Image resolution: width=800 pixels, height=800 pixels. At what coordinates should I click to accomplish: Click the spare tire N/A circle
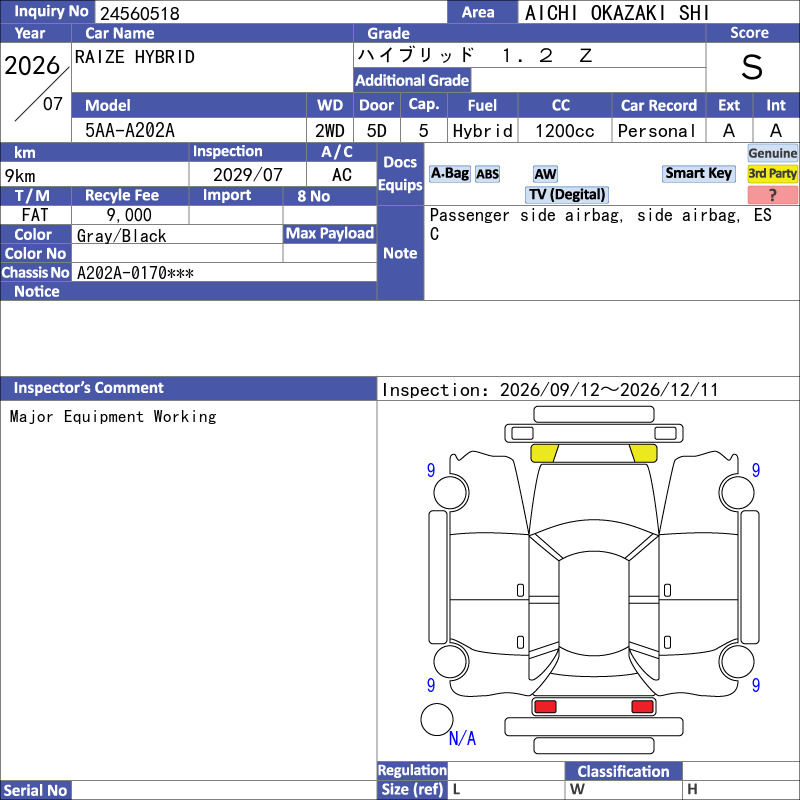tap(437, 719)
